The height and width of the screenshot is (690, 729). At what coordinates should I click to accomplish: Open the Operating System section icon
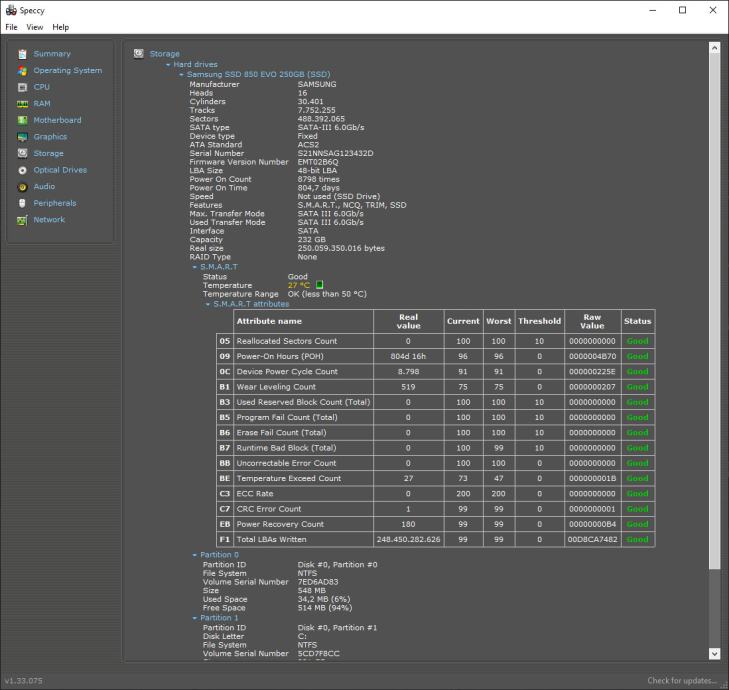pyautogui.click(x=22, y=71)
